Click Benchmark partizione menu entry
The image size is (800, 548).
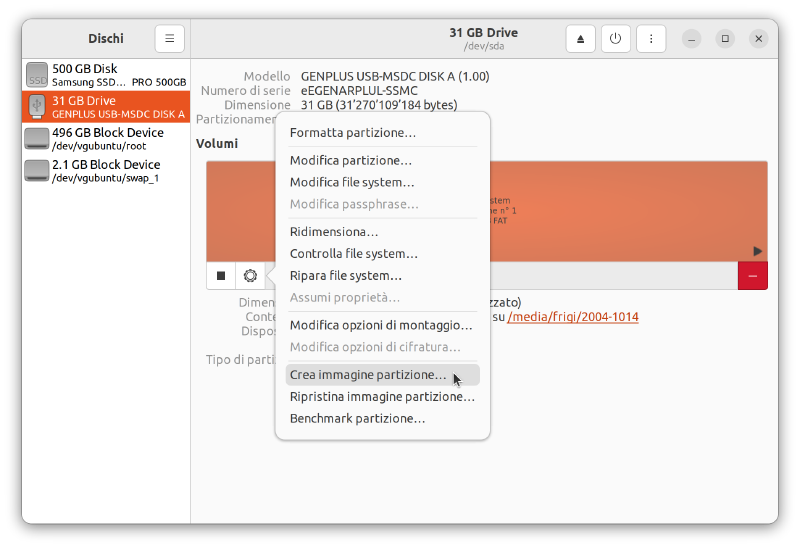(357, 419)
